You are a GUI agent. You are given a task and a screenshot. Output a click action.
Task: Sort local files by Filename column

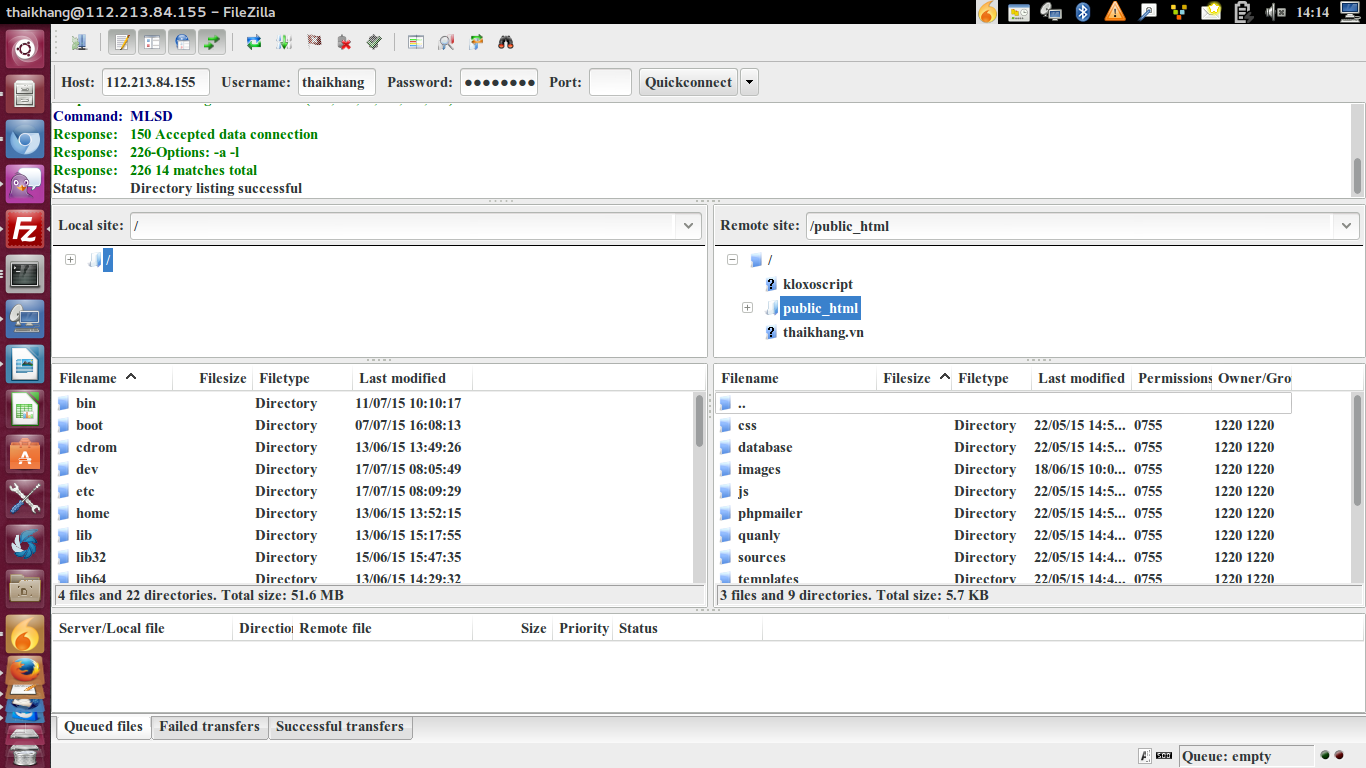pos(112,378)
